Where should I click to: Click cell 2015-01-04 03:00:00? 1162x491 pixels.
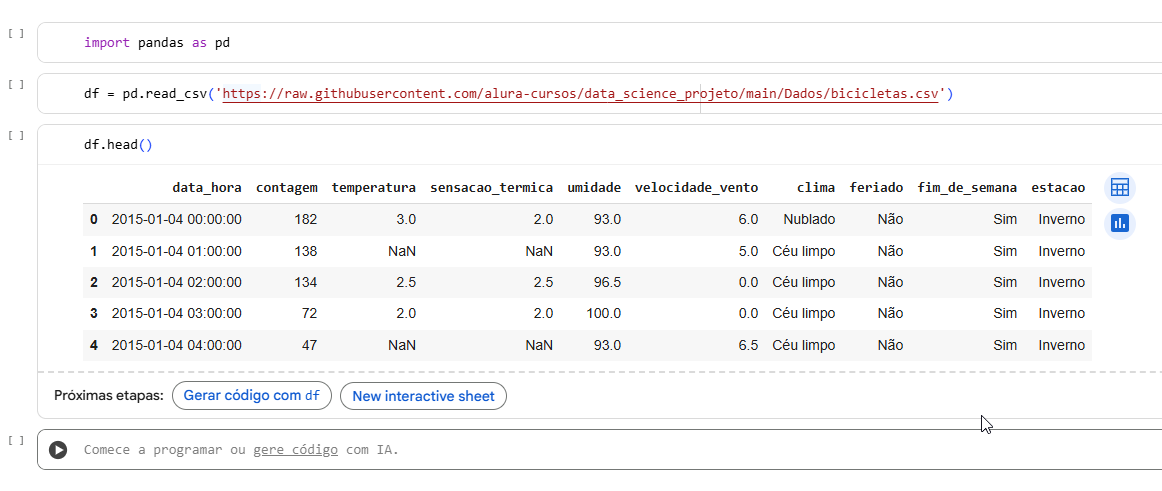176,313
